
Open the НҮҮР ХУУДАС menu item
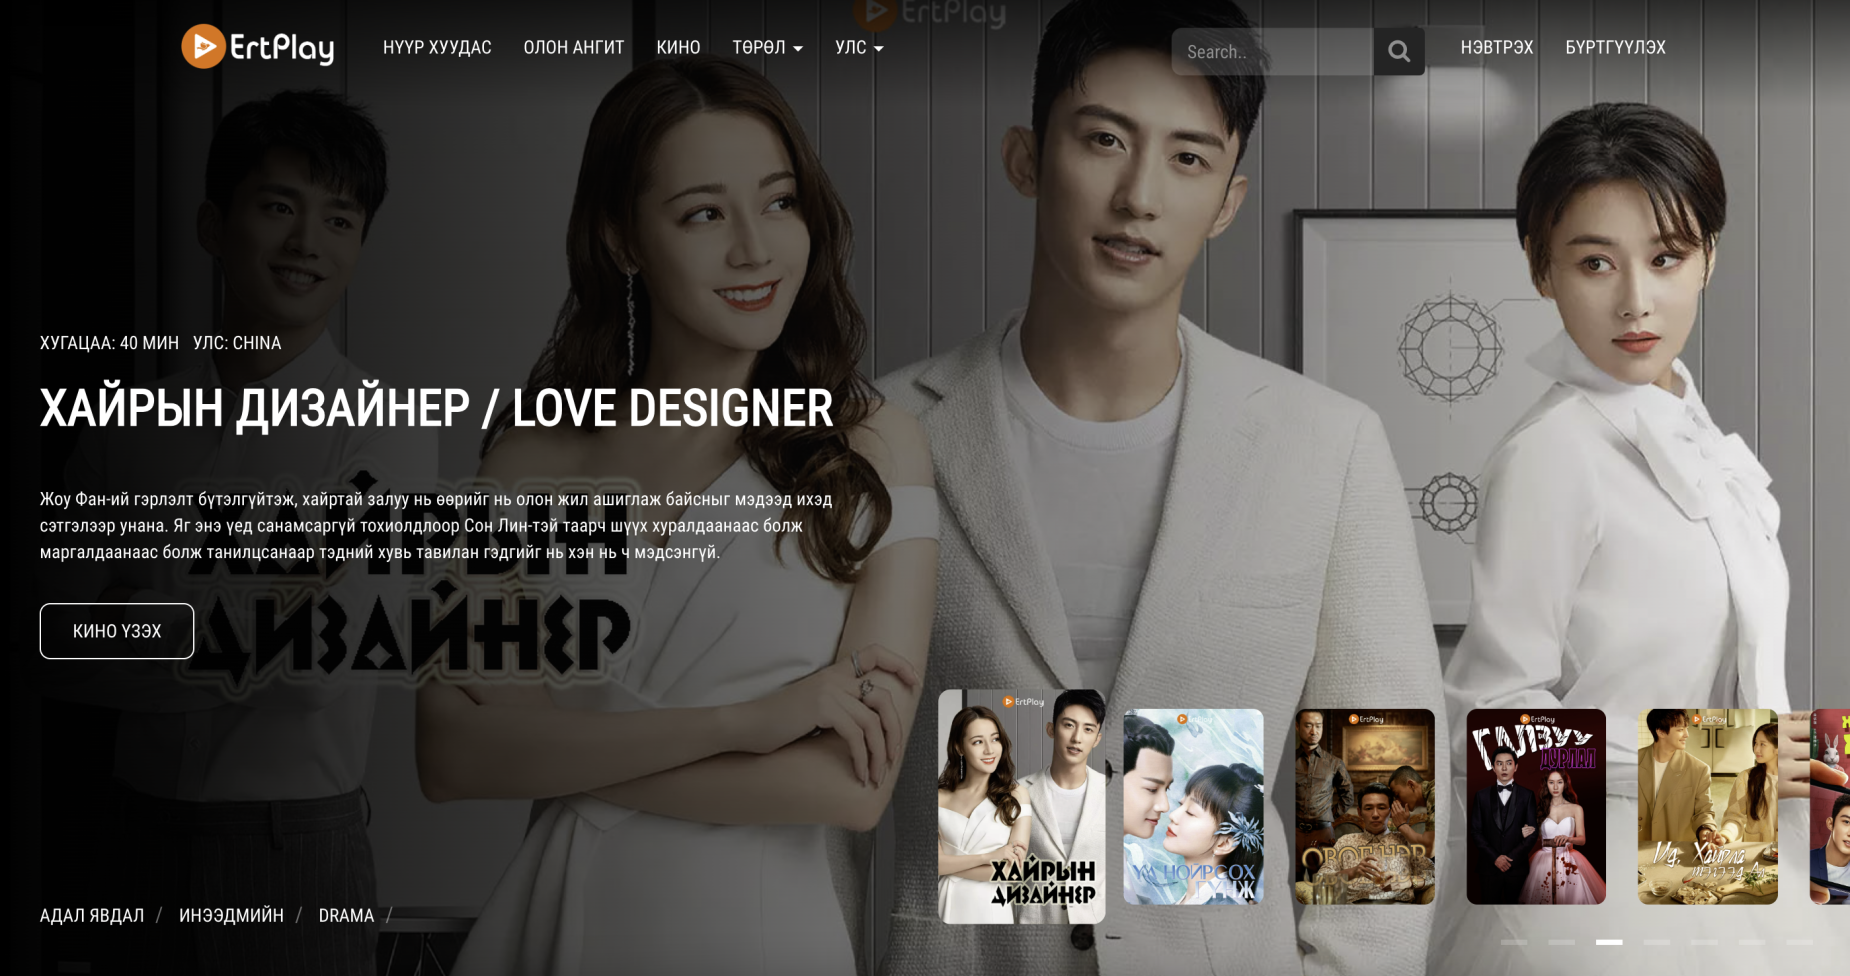(x=437, y=48)
